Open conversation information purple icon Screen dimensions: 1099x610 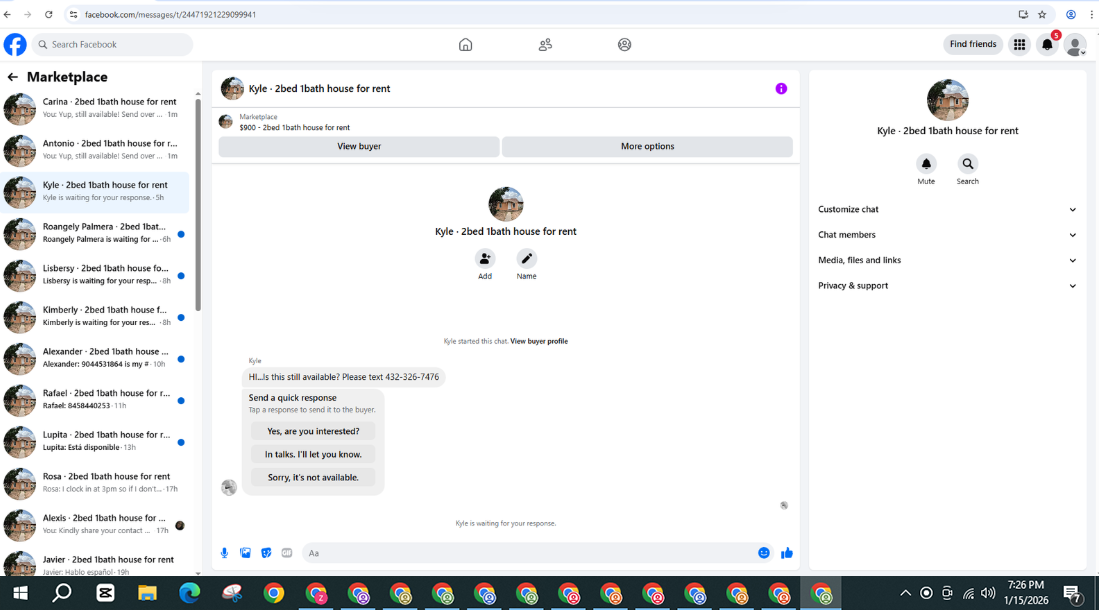click(x=781, y=88)
